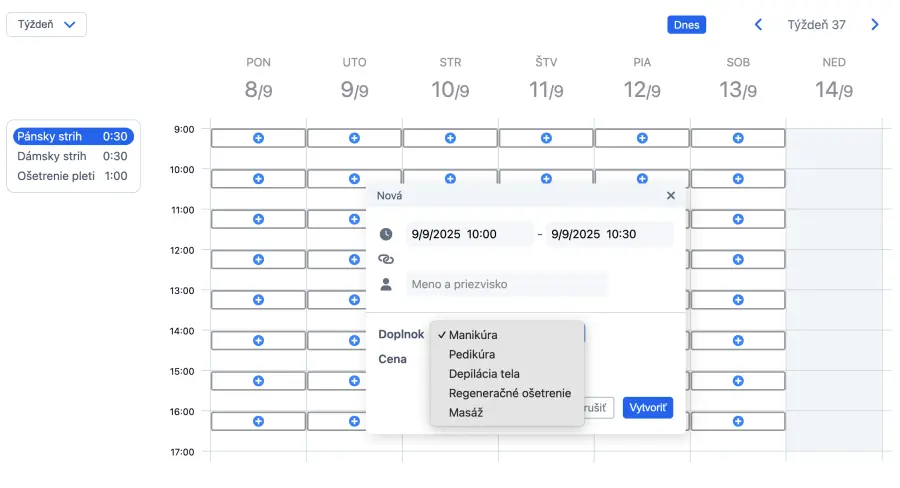Go to next week arrow
Viewport: 900px width, 488px height.
875,25
